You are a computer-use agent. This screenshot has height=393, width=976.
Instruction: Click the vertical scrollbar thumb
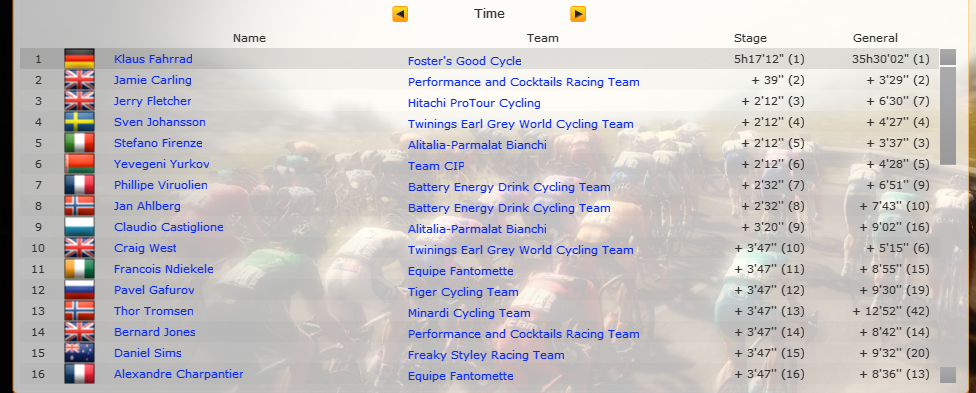947,116
